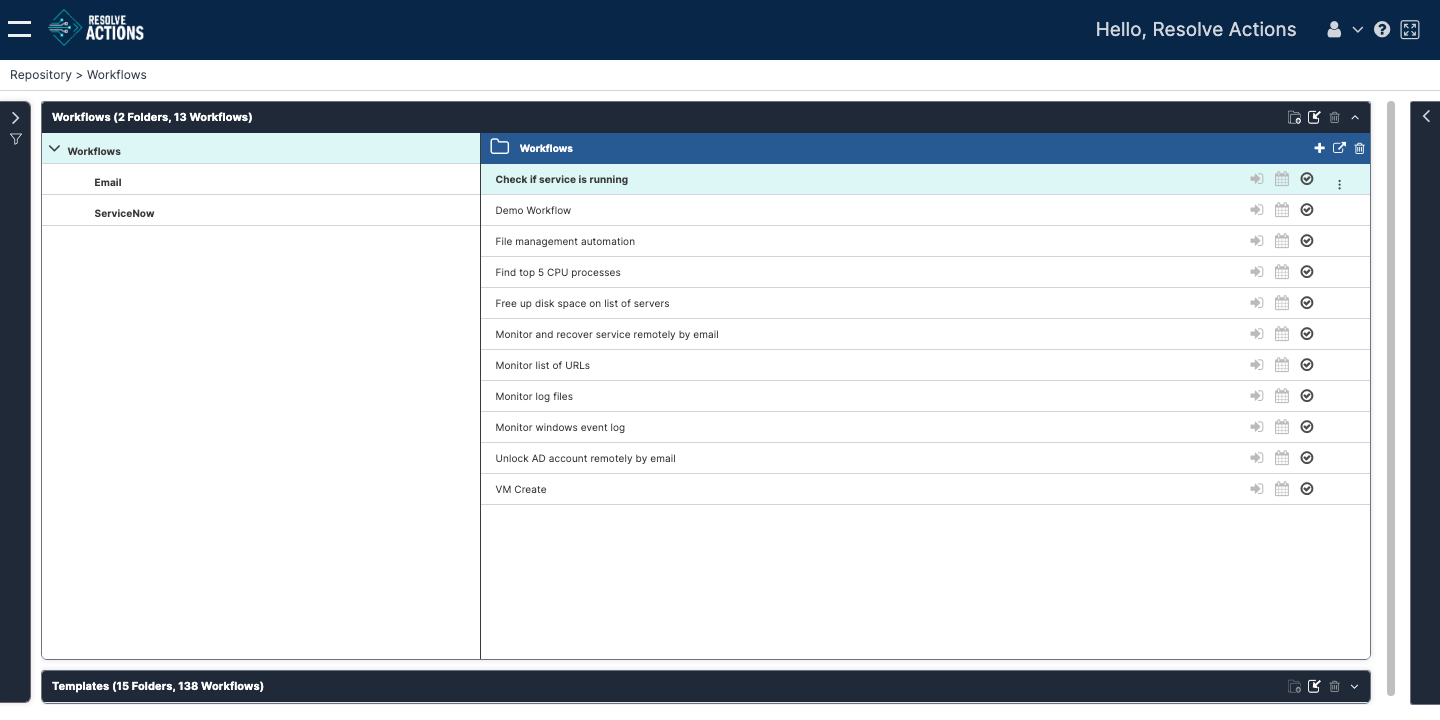This screenshot has height=720, width=1440.
Task: Delete folder using blue bar trash icon
Action: tap(1359, 148)
